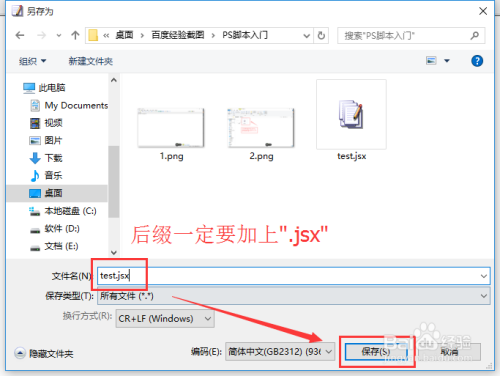Open the 编码 encoding dropdown
Viewport: 500px width, 376px height.
(x=280, y=351)
